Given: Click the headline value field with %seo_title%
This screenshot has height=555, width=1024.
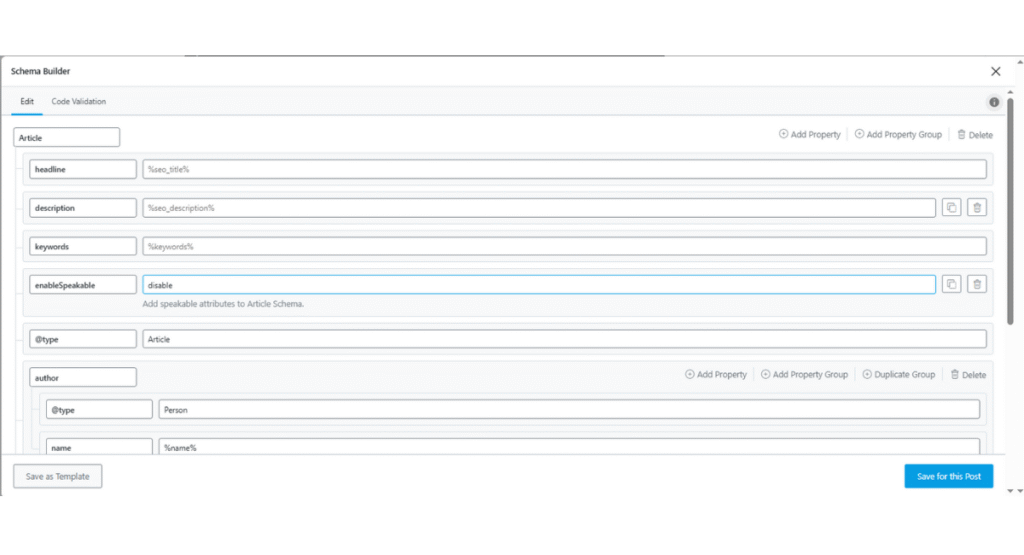Looking at the screenshot, I should click(x=564, y=170).
